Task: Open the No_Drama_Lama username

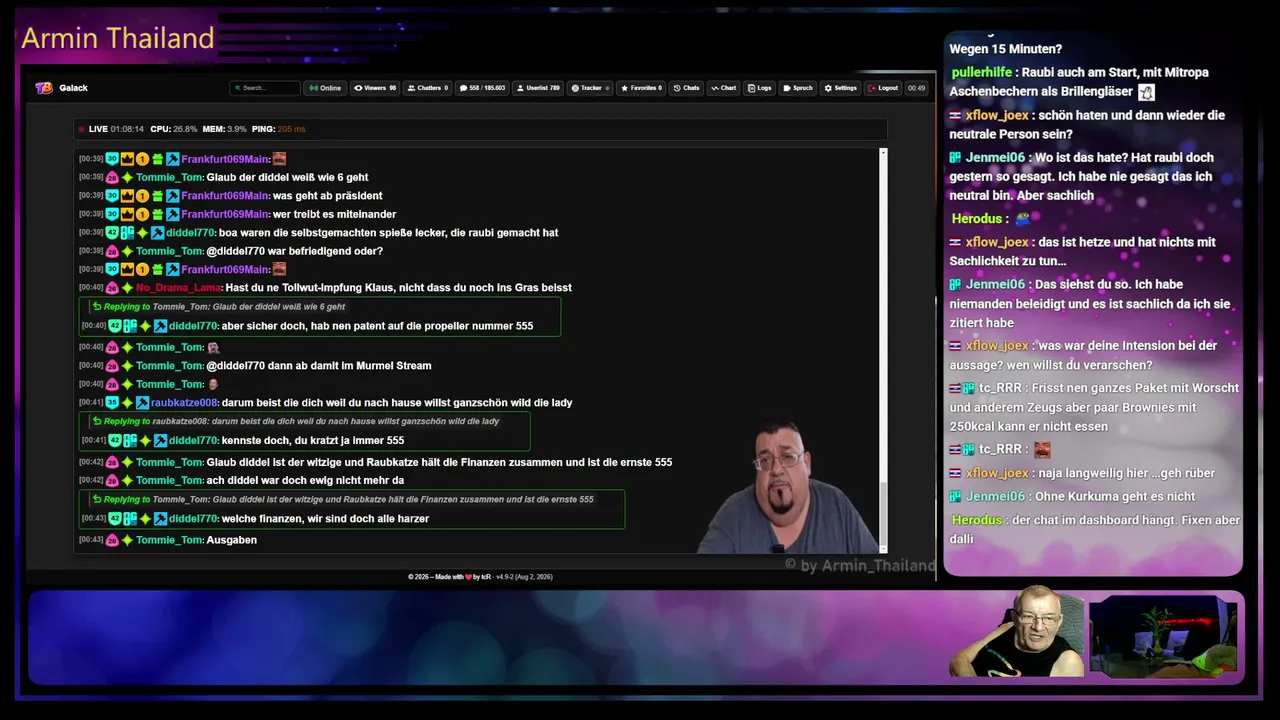Action: click(179, 288)
